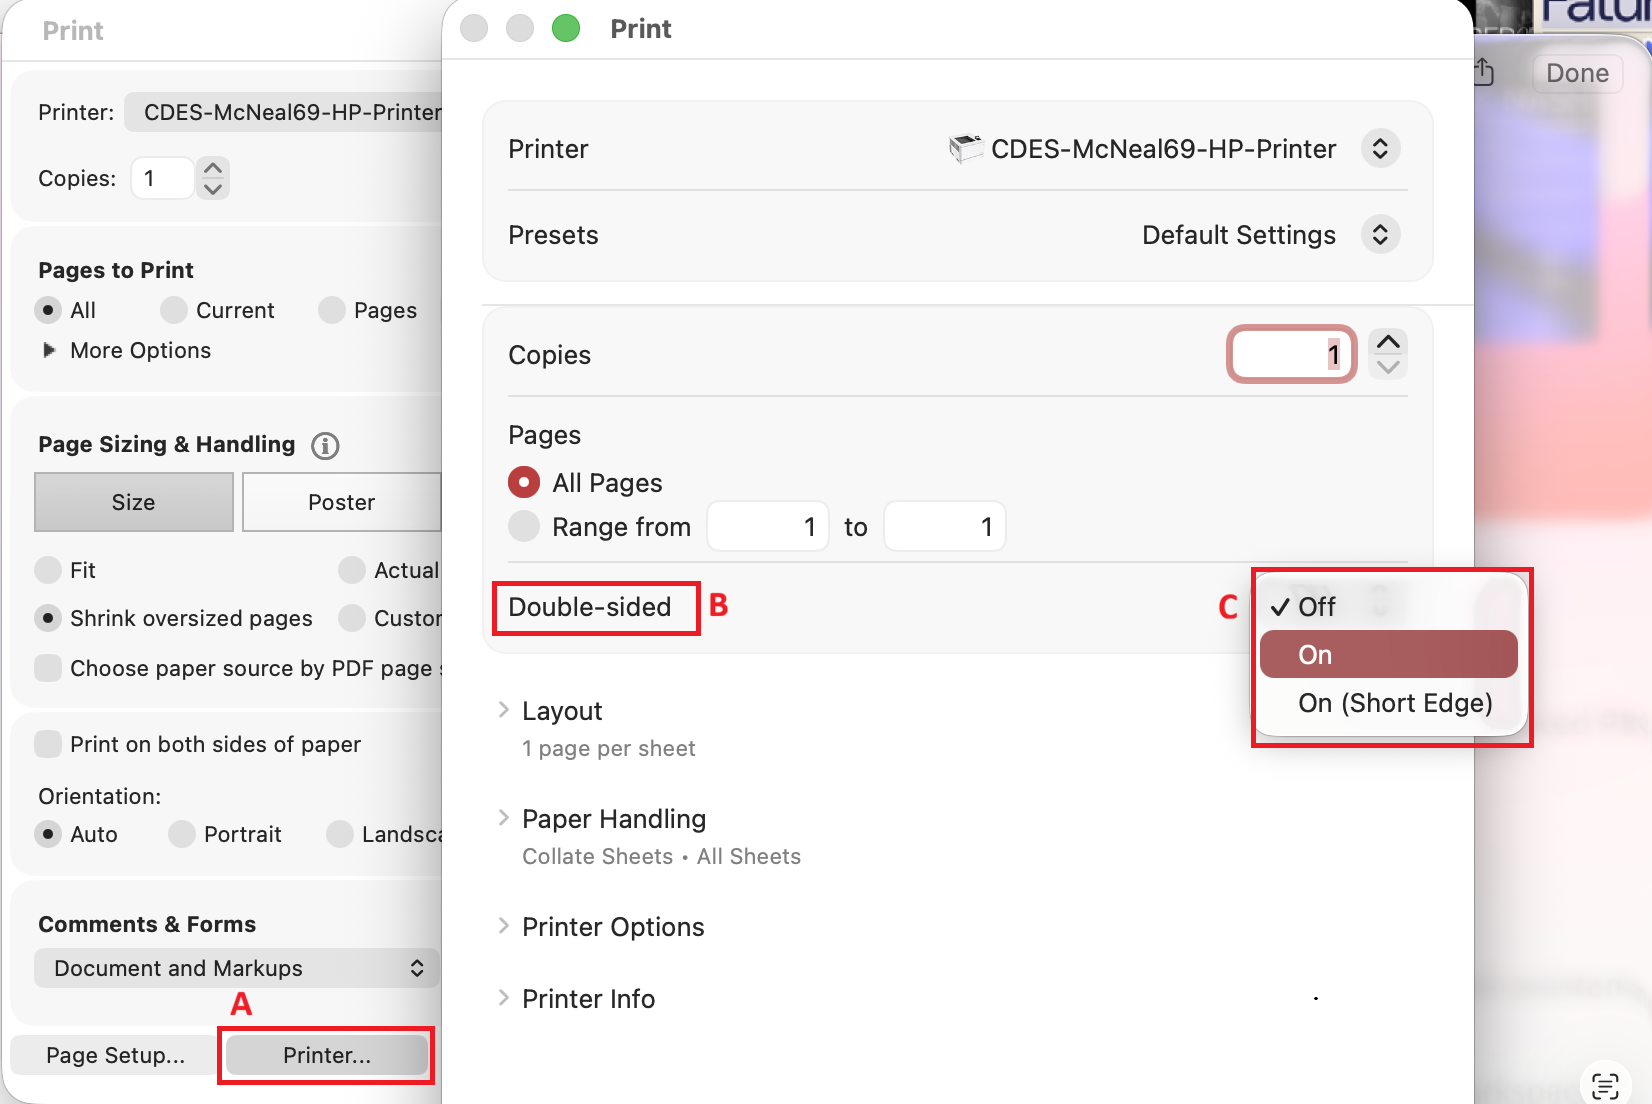Choose Off in double-sided menu

(1389, 607)
